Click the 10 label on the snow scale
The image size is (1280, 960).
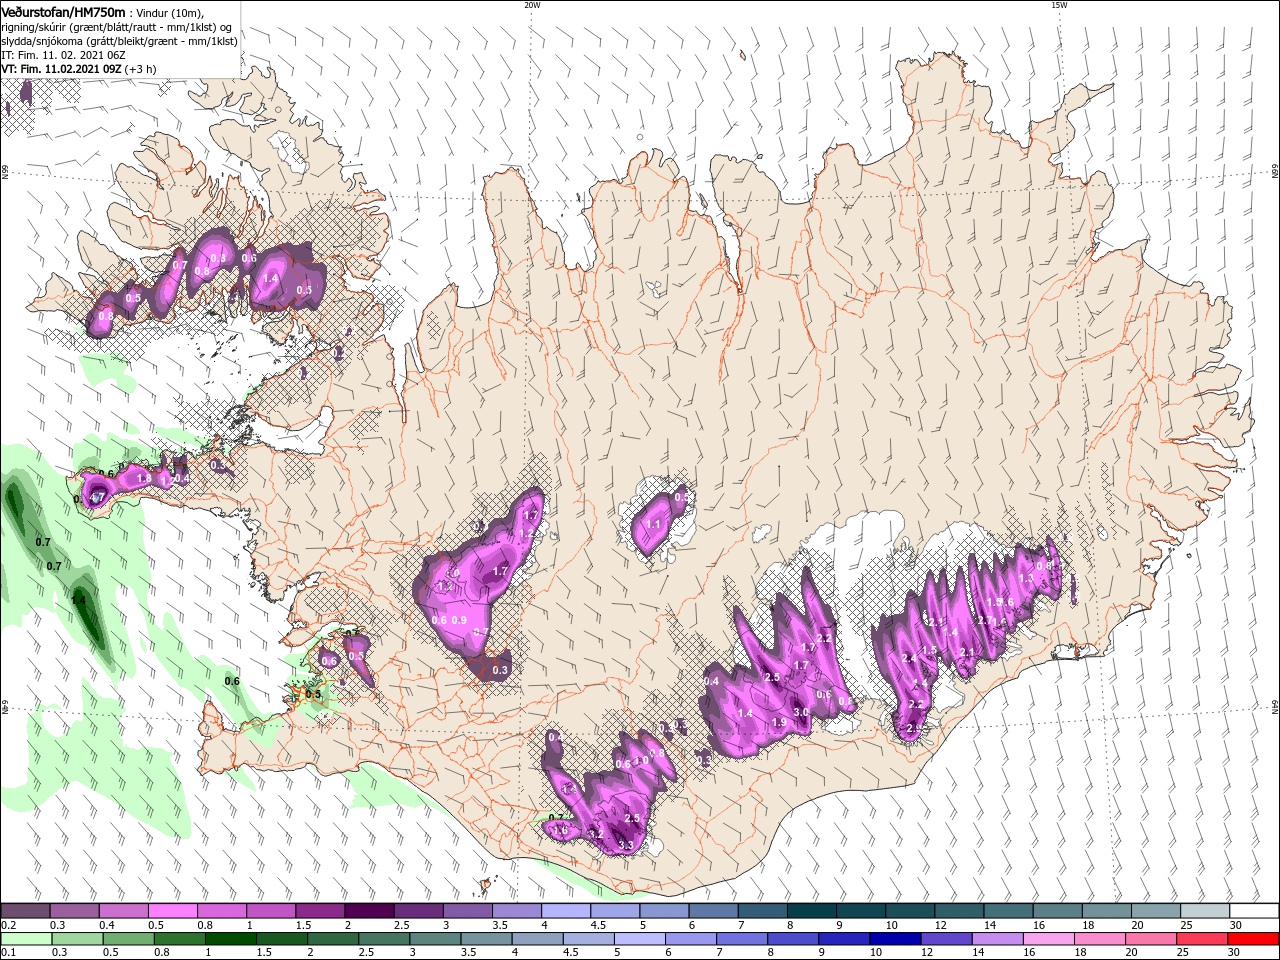click(x=891, y=926)
